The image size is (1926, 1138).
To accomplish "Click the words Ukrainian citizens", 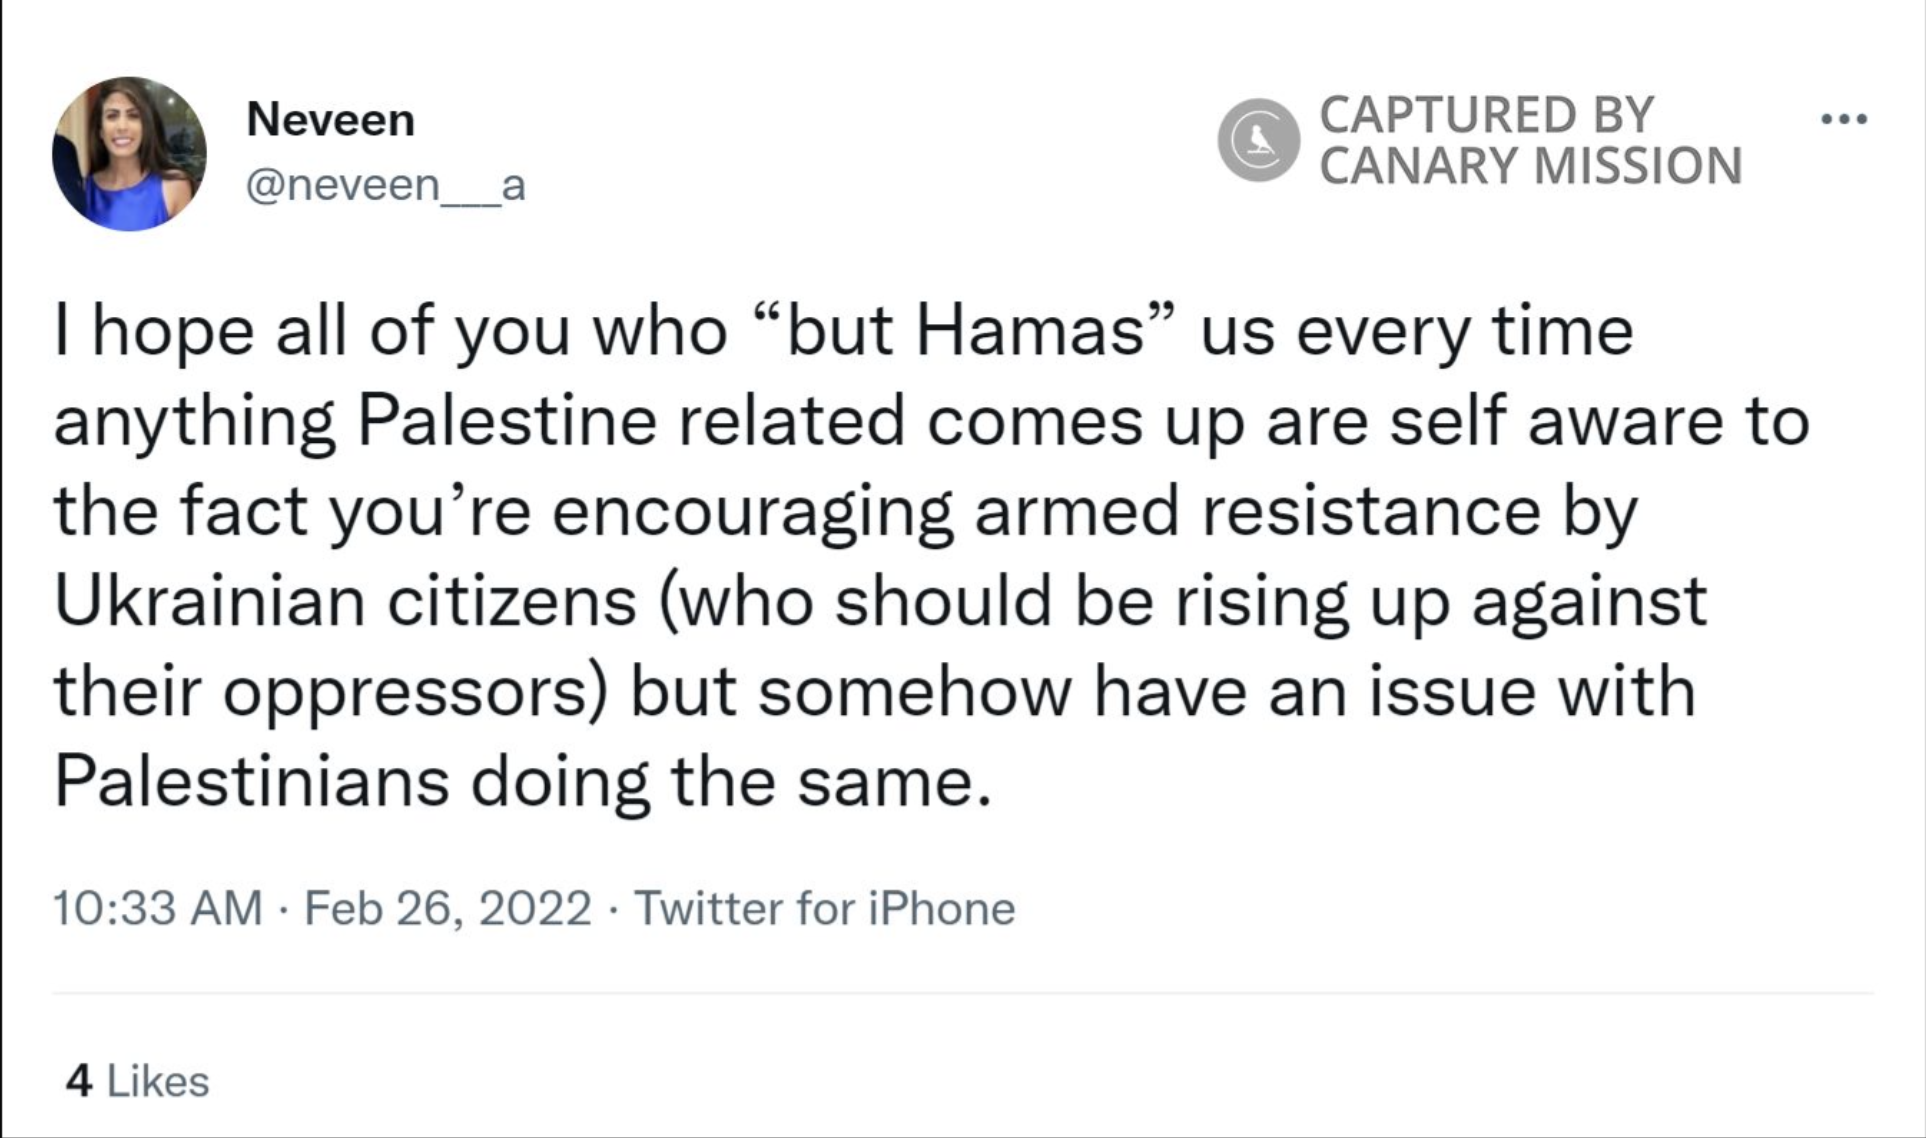I will pyautogui.click(x=345, y=602).
